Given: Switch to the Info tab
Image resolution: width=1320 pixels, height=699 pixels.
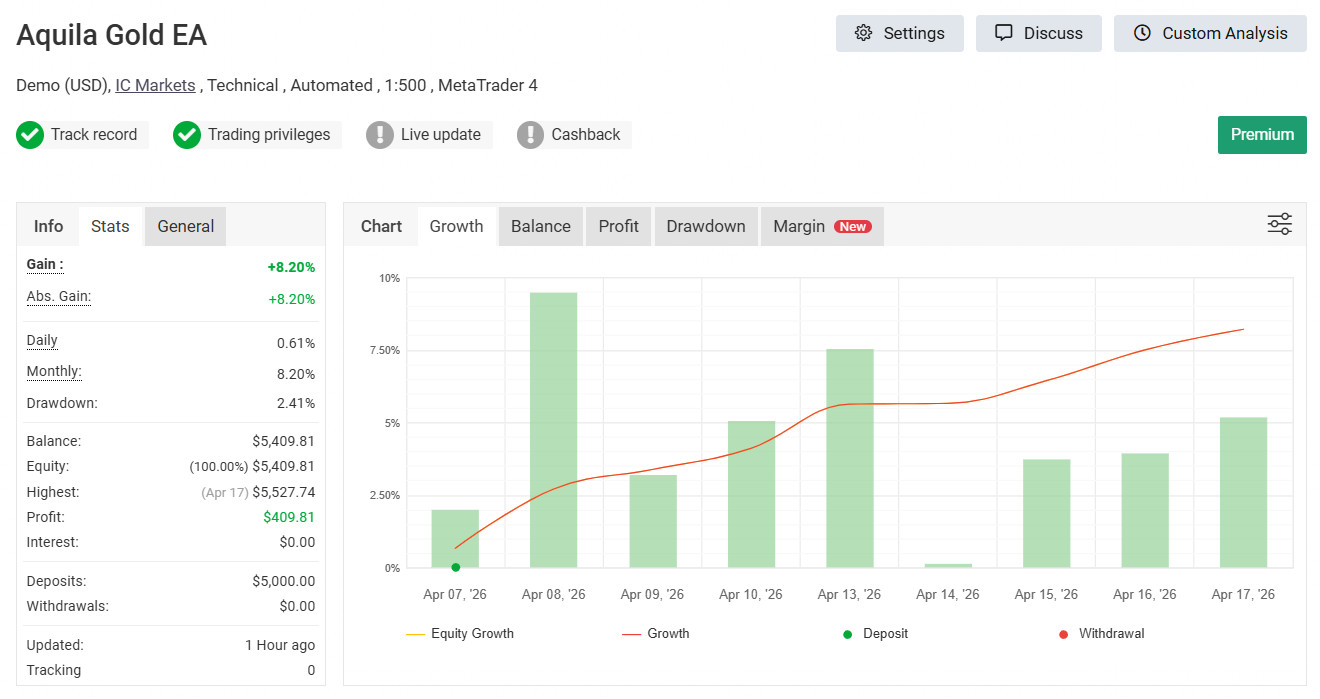Looking at the screenshot, I should pos(48,226).
